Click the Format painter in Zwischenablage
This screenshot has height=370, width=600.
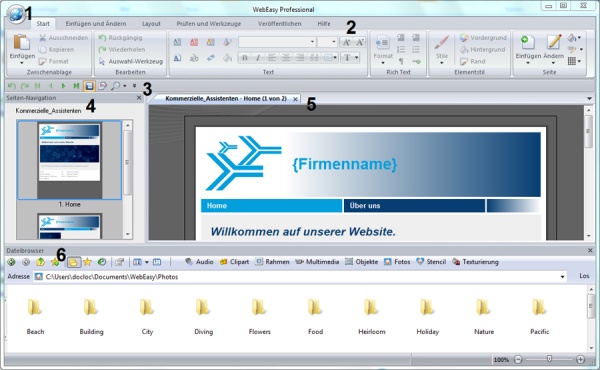click(54, 61)
